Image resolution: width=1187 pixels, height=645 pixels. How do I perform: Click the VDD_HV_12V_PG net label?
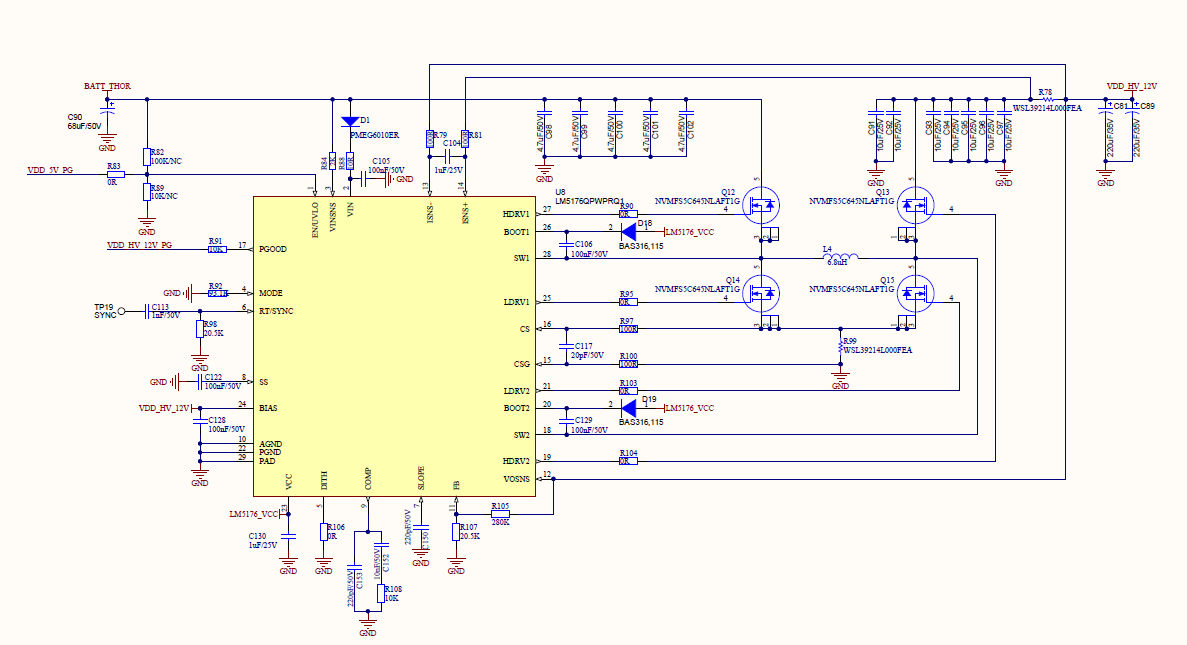point(139,245)
